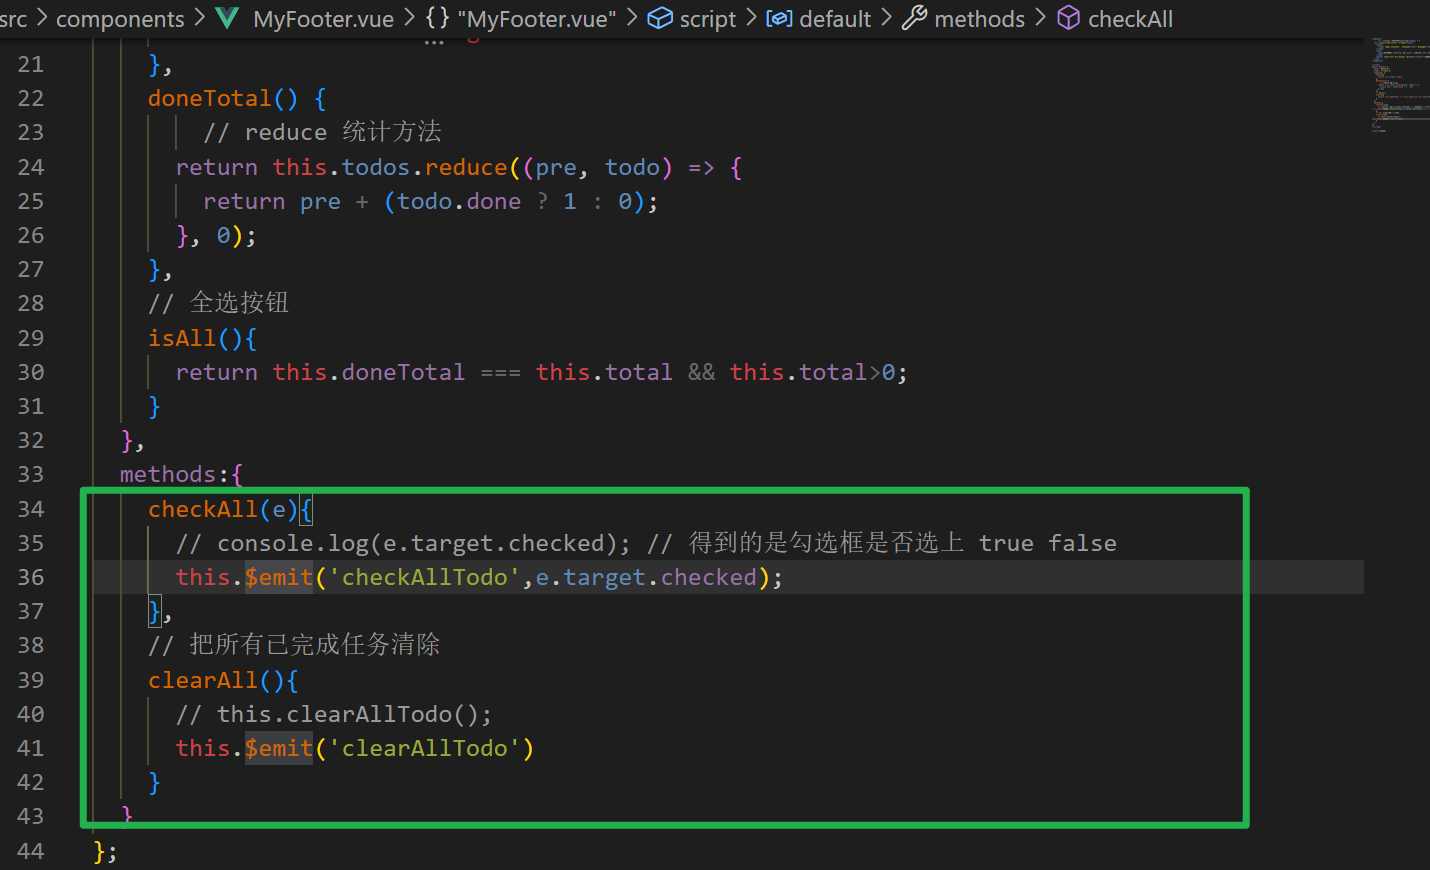Click the wrench methods icon

[x=914, y=18]
